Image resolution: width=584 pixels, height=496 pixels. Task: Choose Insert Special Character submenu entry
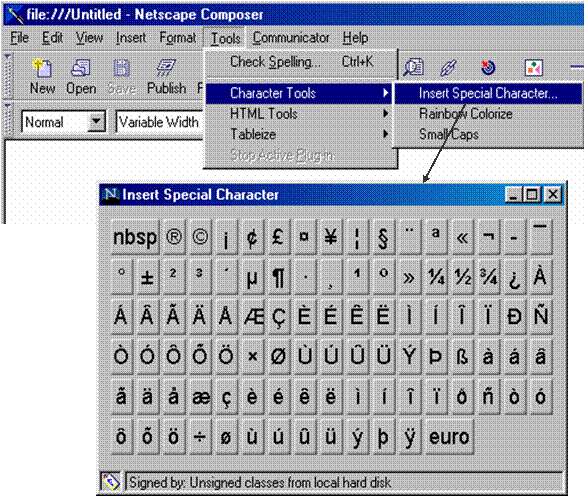[488, 93]
